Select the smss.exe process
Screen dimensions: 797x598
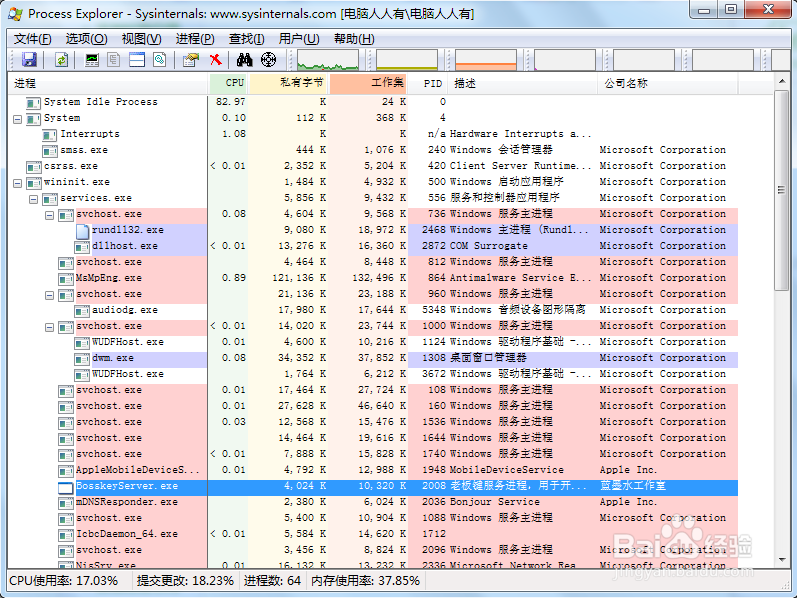point(373,150)
